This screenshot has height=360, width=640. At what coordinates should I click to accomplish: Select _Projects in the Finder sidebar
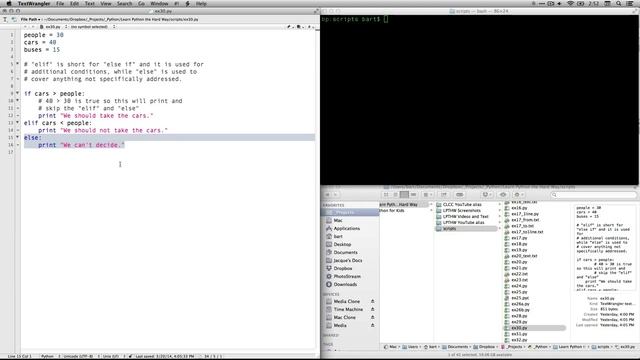pyautogui.click(x=351, y=212)
